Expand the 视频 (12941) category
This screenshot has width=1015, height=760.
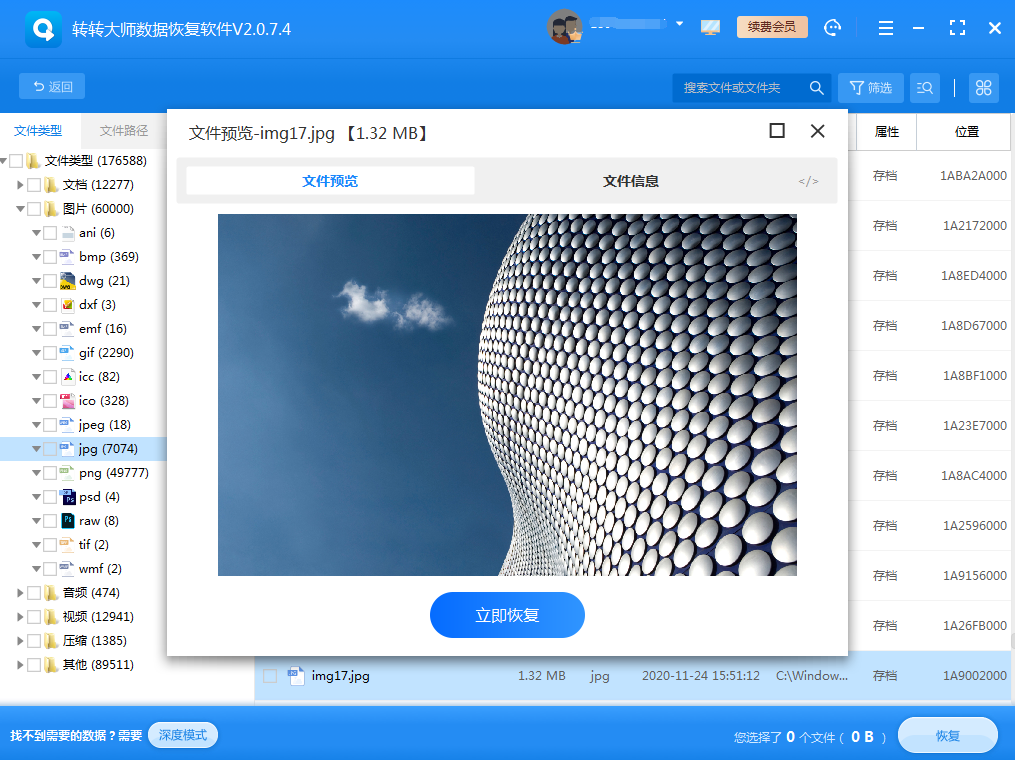18,616
